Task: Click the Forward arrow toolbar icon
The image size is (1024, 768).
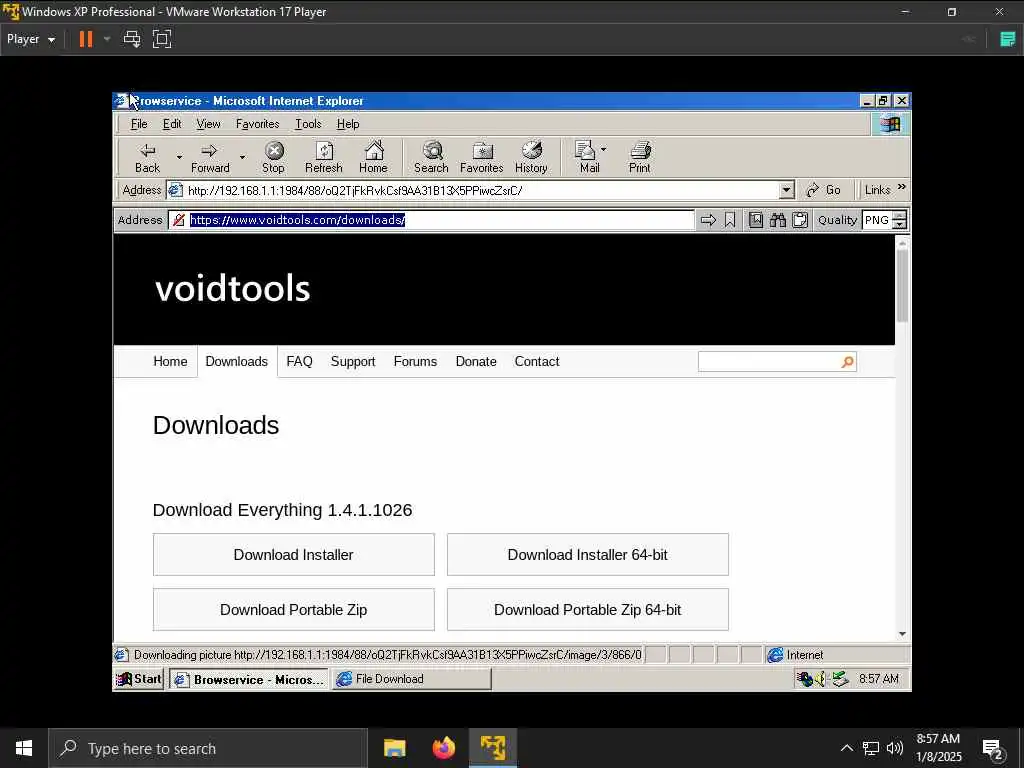Action: coord(209,151)
